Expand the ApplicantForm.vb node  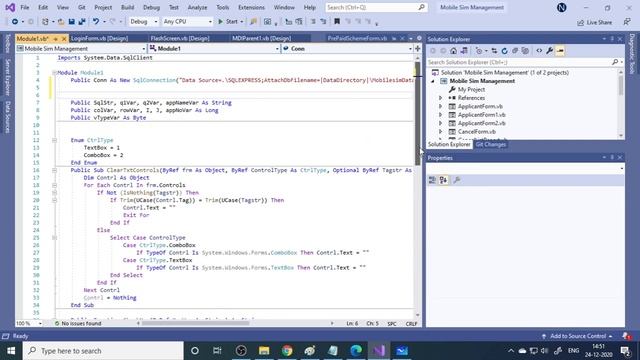point(440,106)
